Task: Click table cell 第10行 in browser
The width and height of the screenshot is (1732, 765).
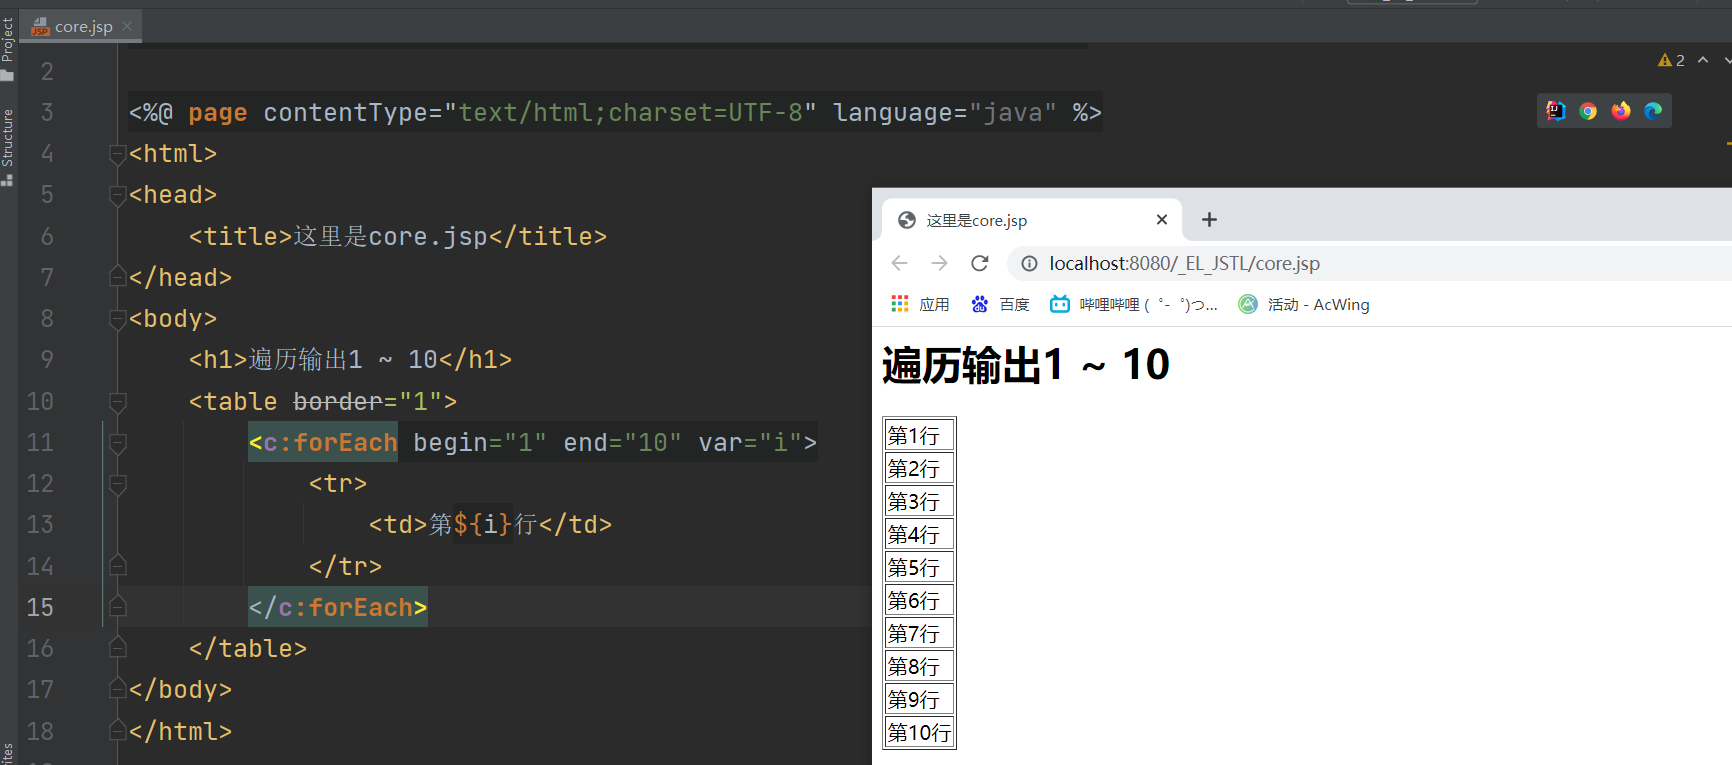Action: 919,732
